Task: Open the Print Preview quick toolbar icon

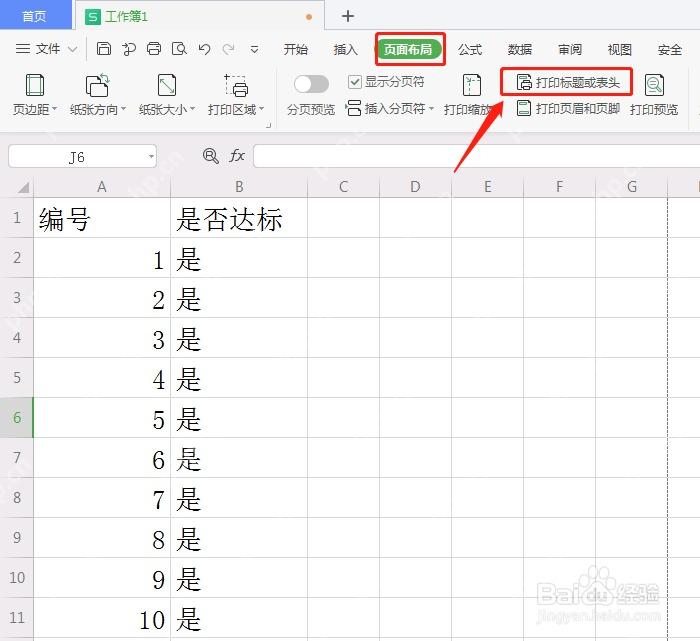Action: [x=179, y=48]
